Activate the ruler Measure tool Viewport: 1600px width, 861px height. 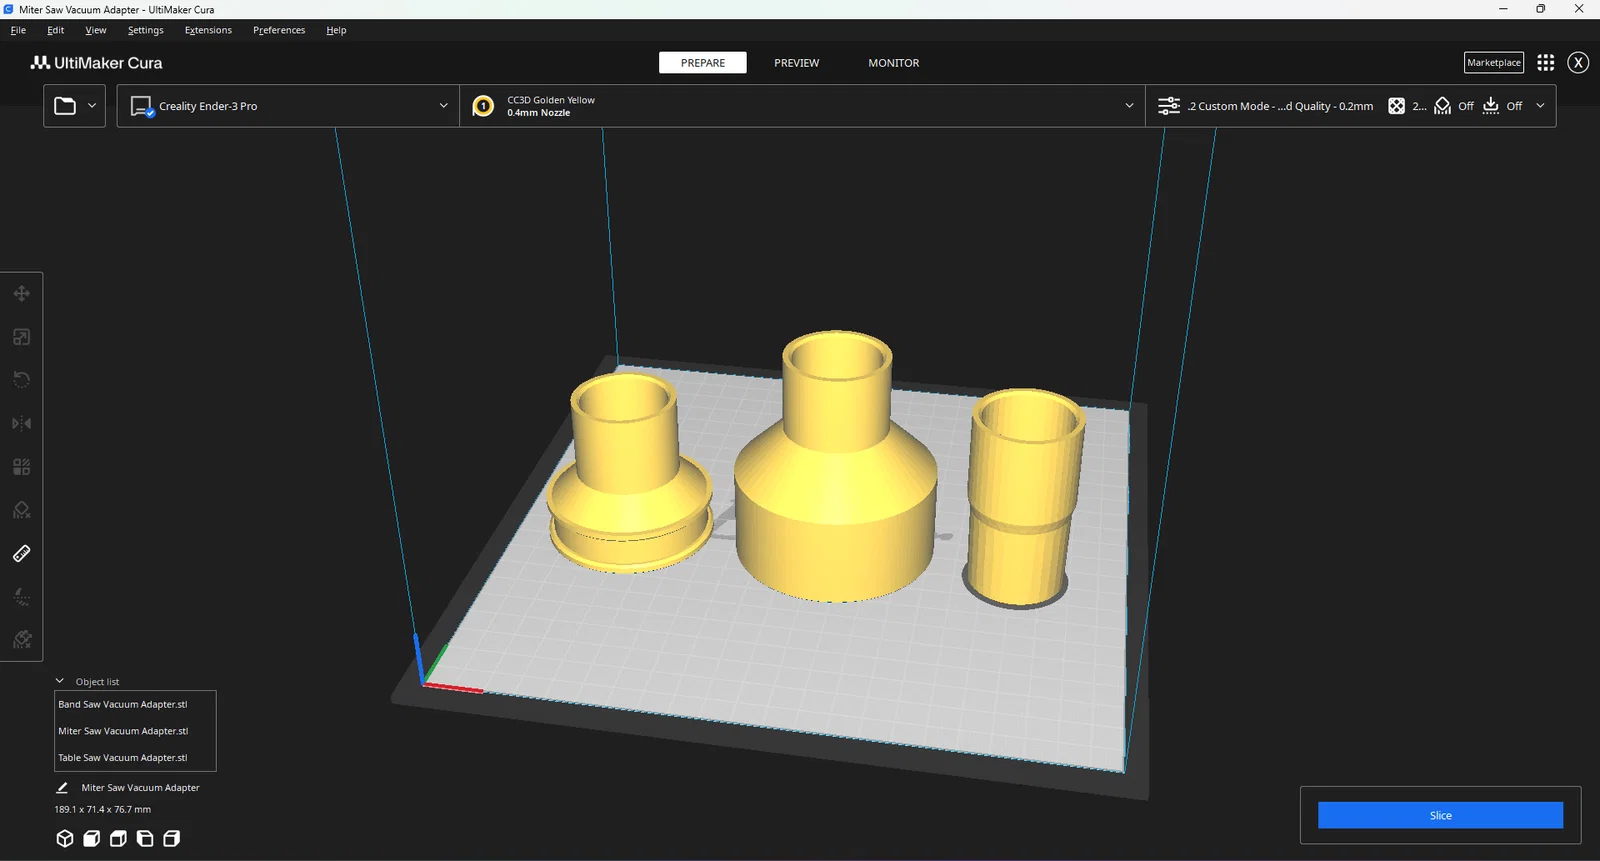pyautogui.click(x=21, y=553)
